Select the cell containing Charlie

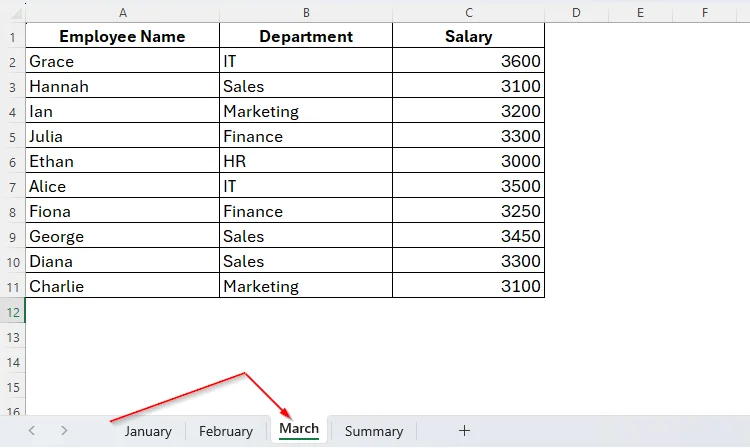(x=122, y=286)
